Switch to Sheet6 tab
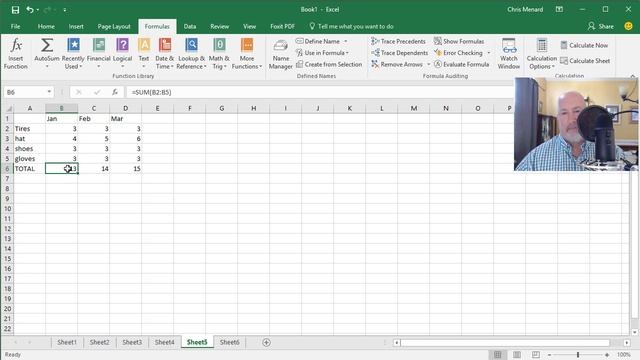The image size is (640, 360). pyautogui.click(x=230, y=342)
